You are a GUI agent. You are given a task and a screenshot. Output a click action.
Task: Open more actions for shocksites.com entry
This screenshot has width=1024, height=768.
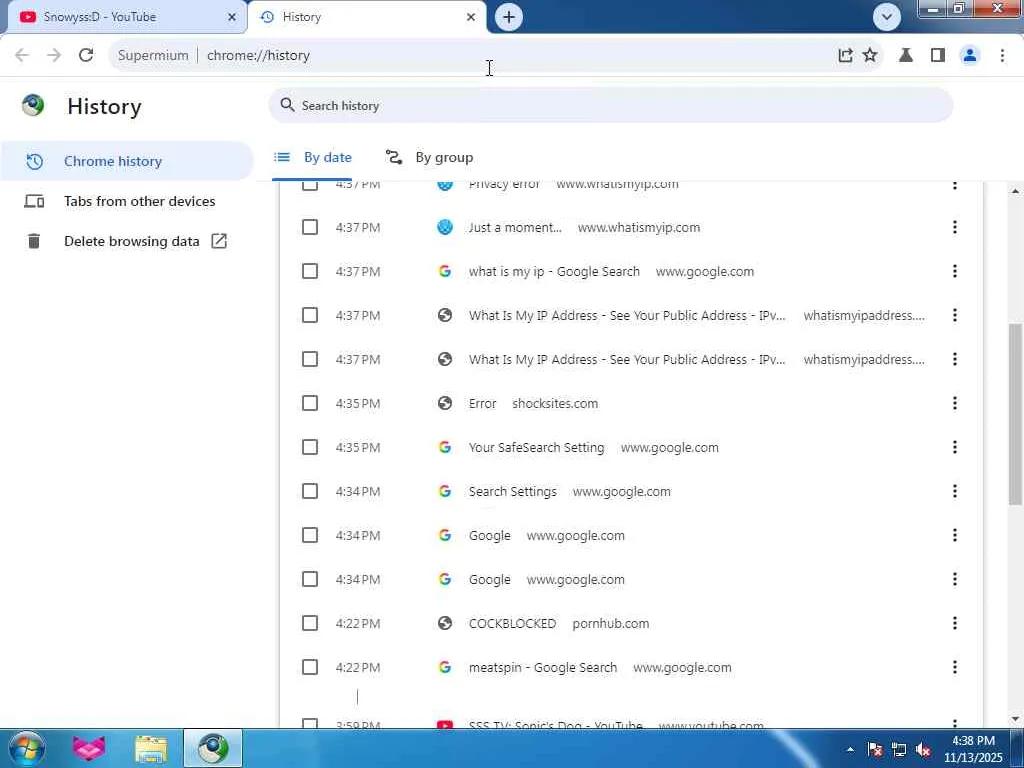(x=955, y=404)
